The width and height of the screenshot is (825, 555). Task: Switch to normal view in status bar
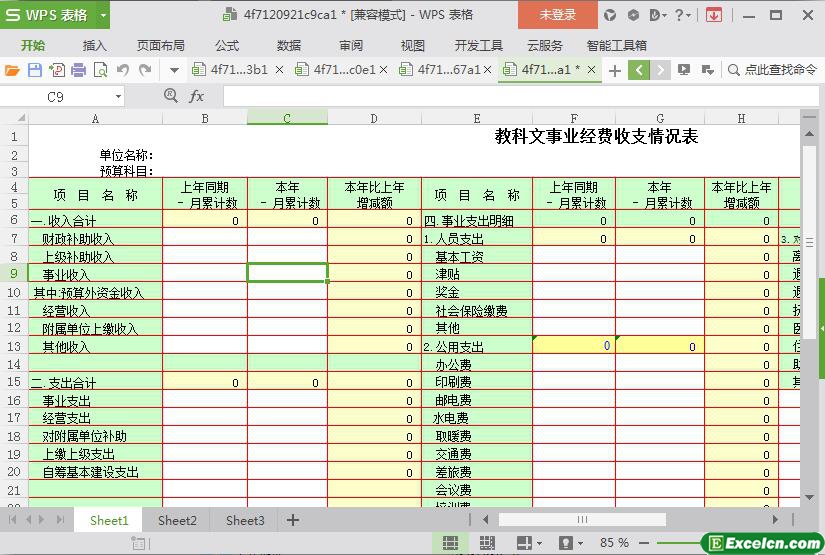pos(451,543)
